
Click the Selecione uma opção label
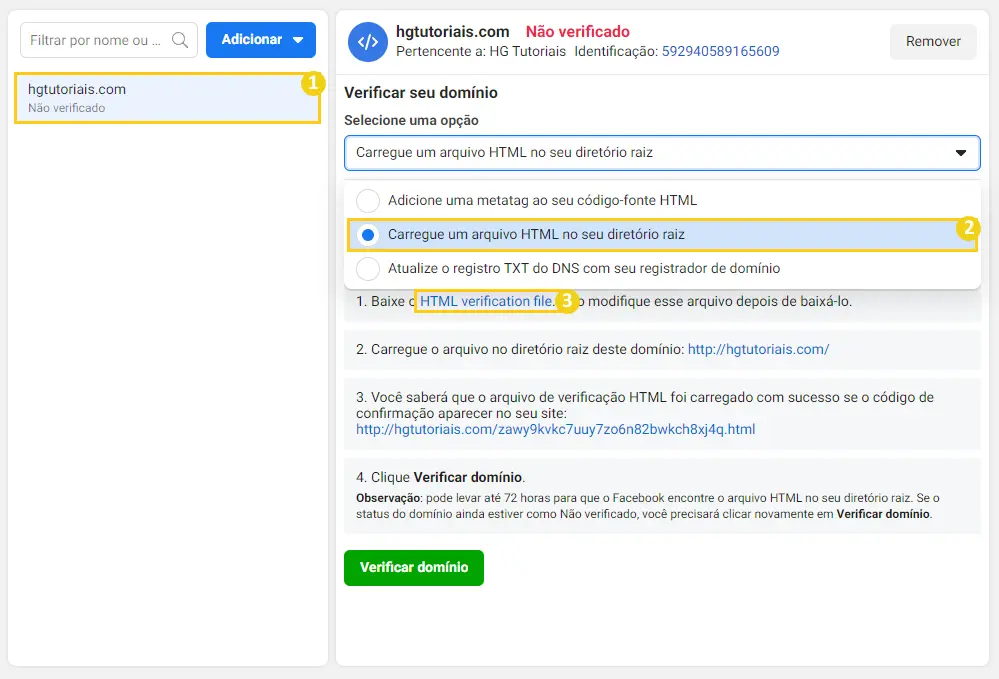coord(411,120)
